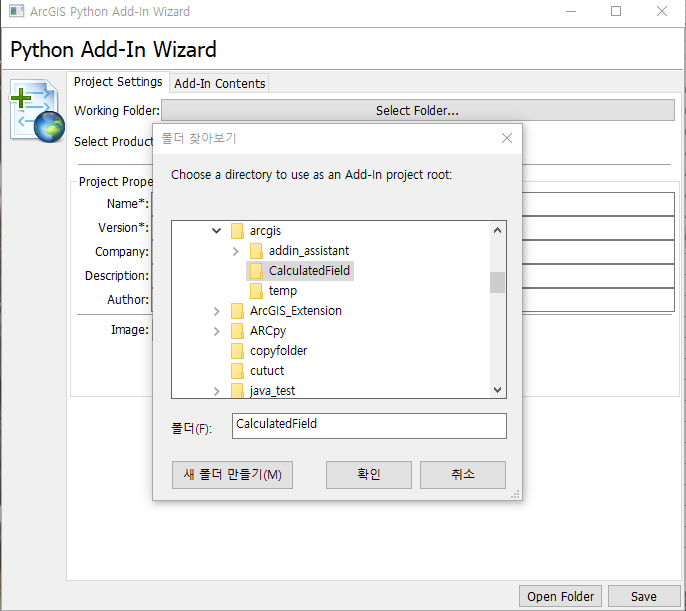Click the Add-In Wizard globe logo
Image resolution: width=686 pixels, height=611 pixels.
(x=37, y=111)
